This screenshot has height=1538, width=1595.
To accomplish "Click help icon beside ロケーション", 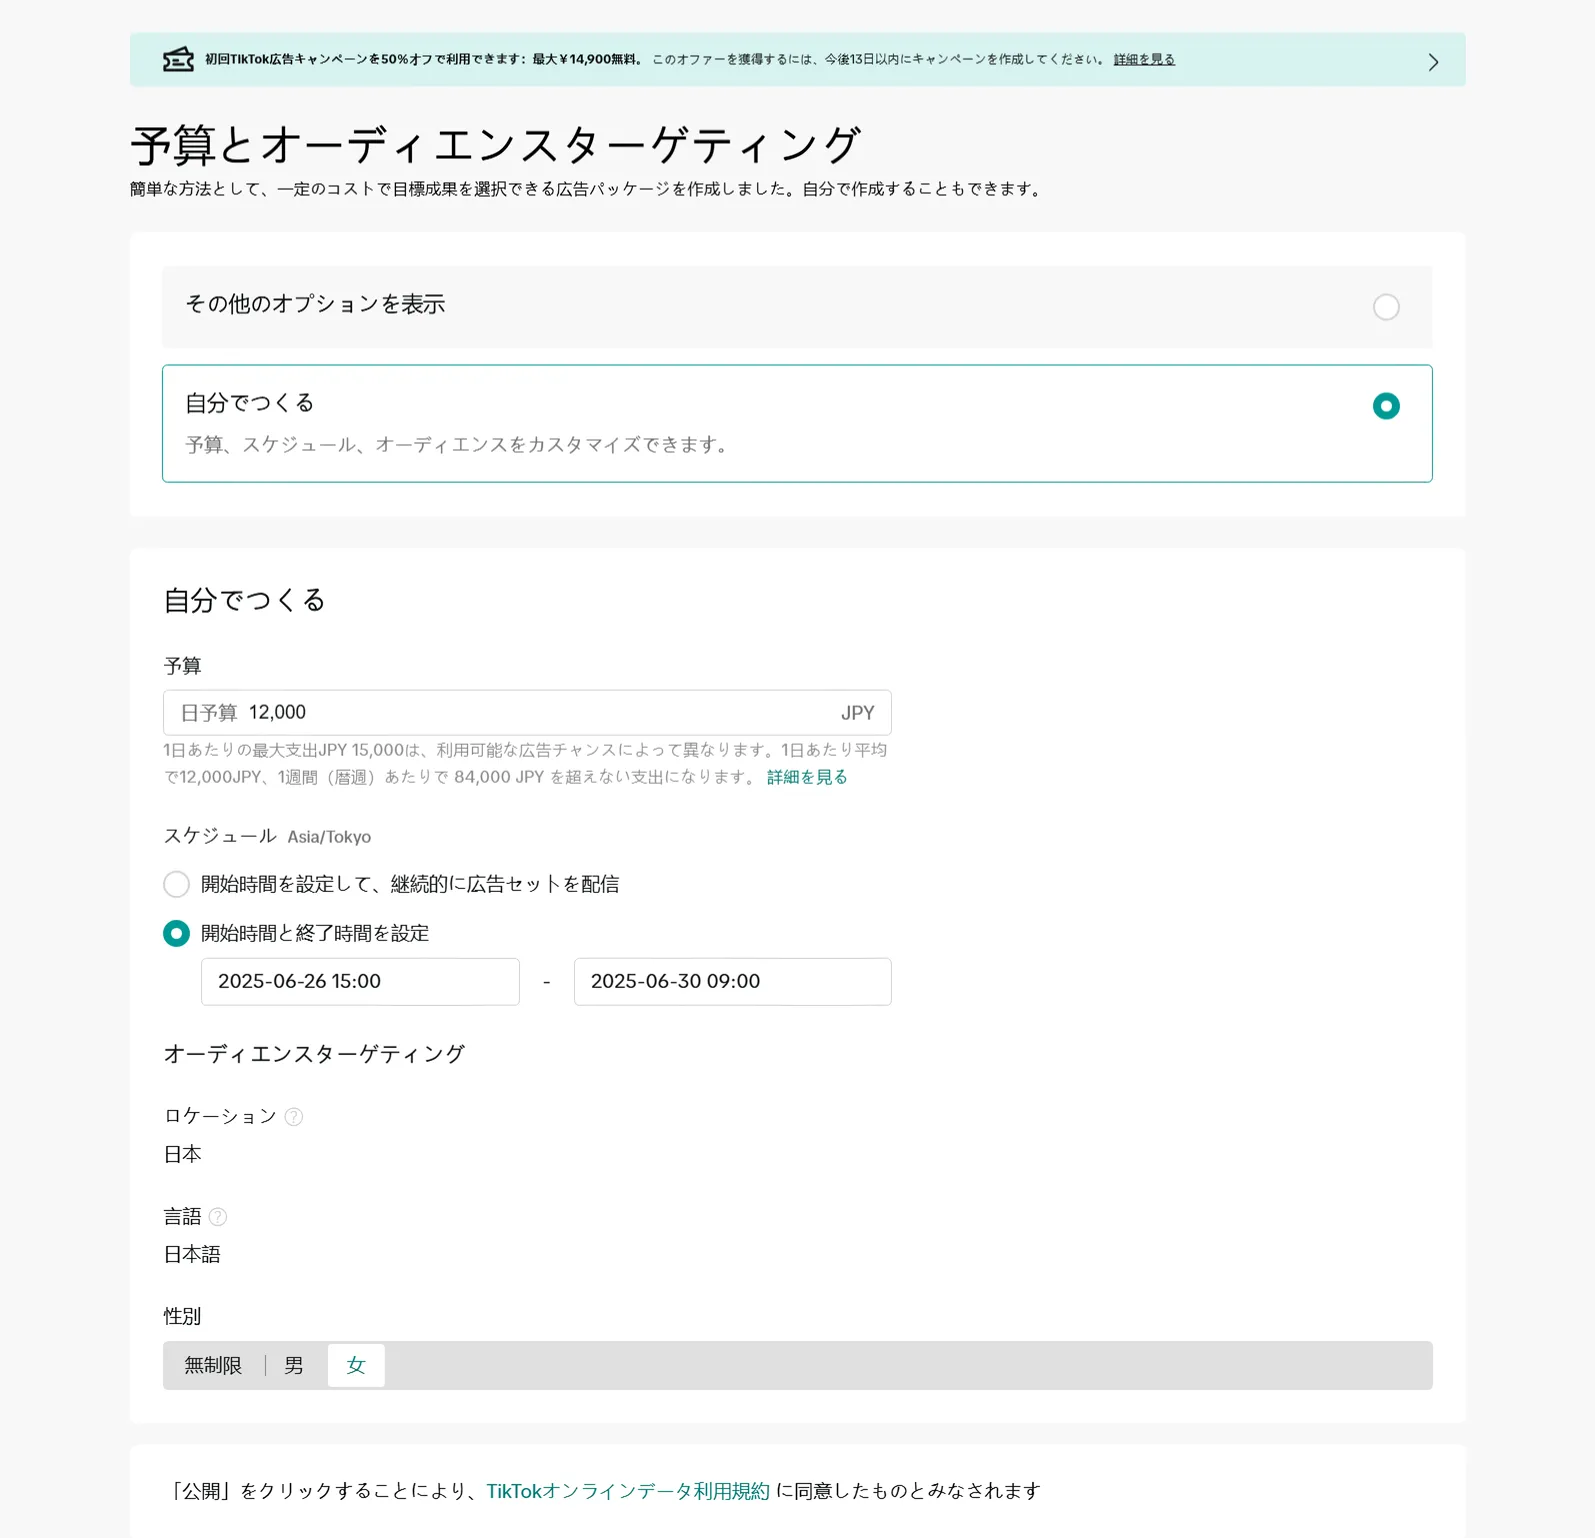I will 294,1117.
